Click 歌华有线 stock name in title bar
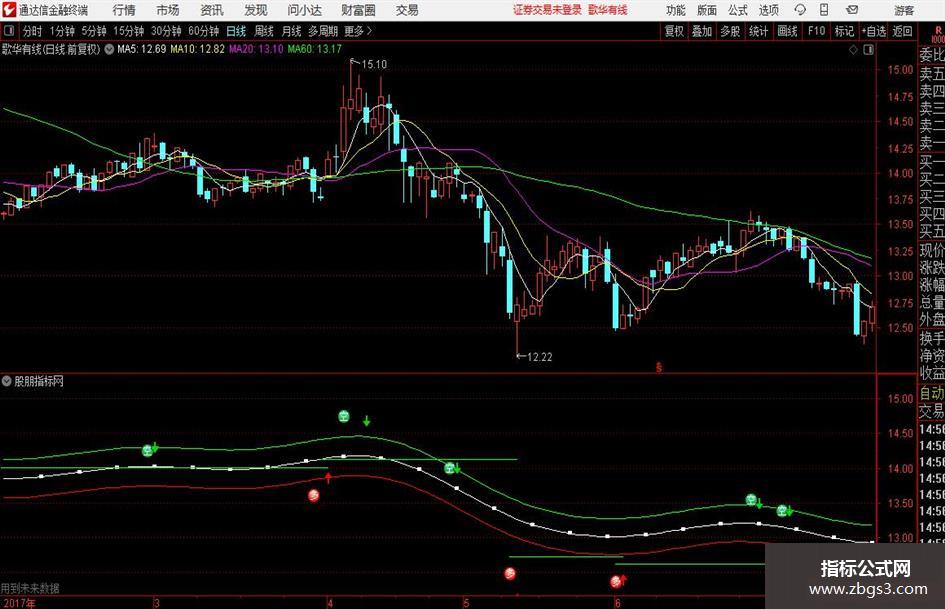The image size is (945, 609). (x=608, y=10)
